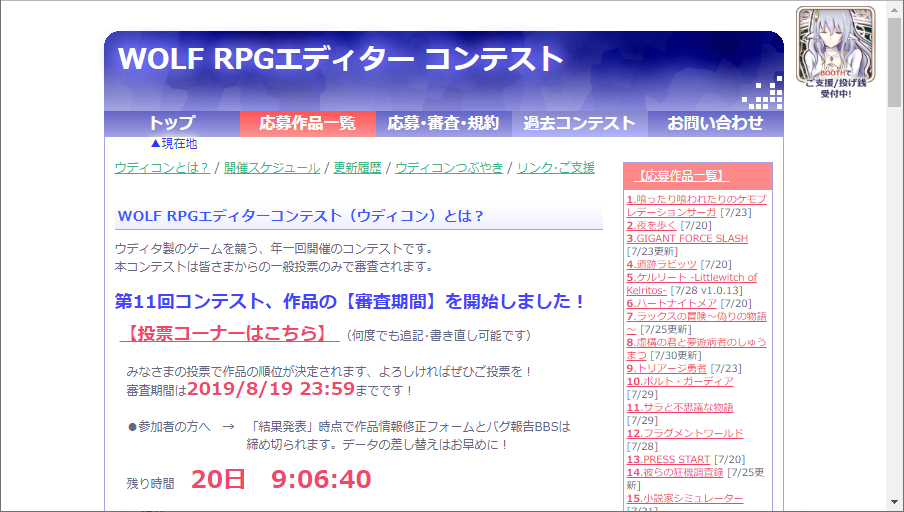Screen dimensions: 904x512
Task: Click the ▲現在地 current location marker
Action: 174,144
